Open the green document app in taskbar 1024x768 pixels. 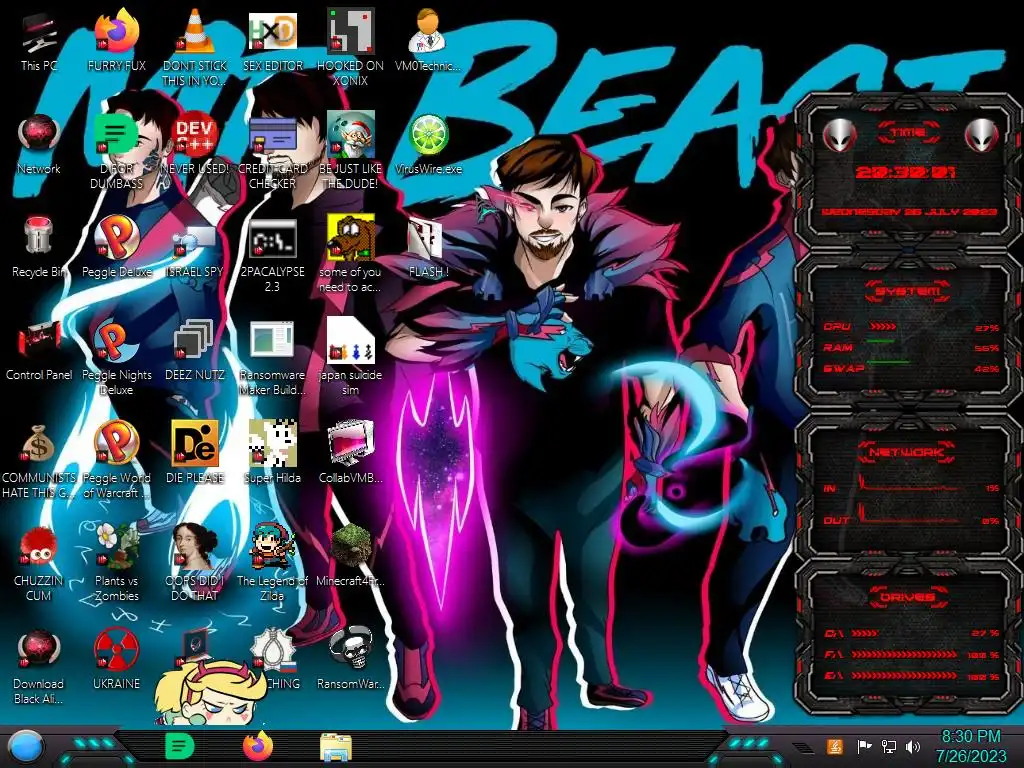179,746
